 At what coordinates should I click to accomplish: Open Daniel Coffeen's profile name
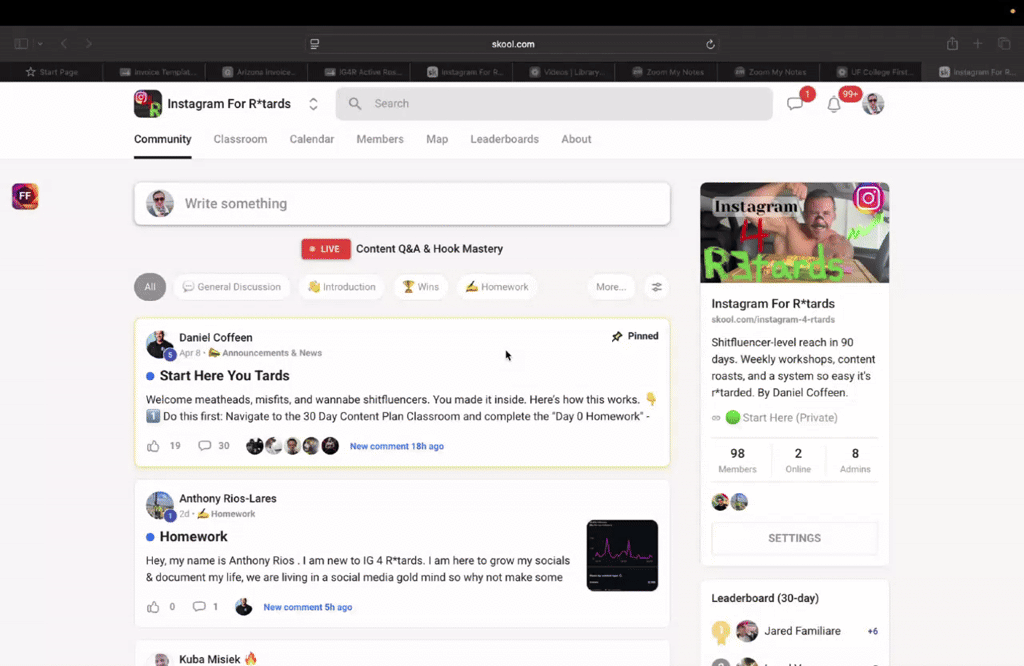(x=216, y=338)
